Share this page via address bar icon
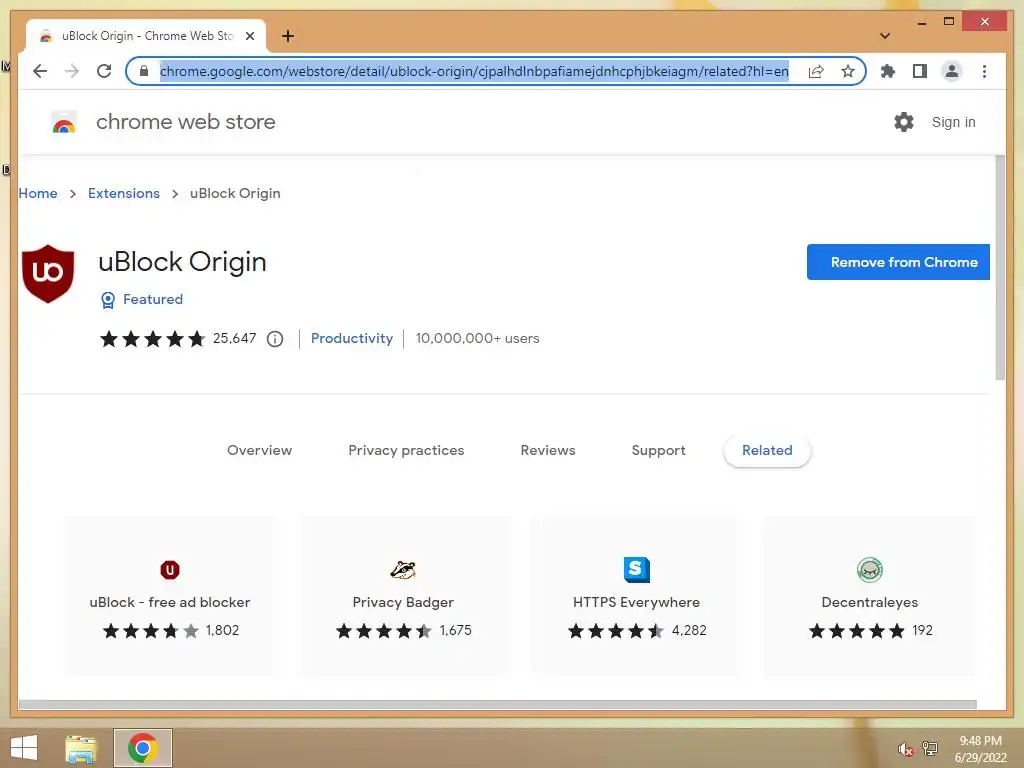The height and width of the screenshot is (768, 1024). click(816, 71)
